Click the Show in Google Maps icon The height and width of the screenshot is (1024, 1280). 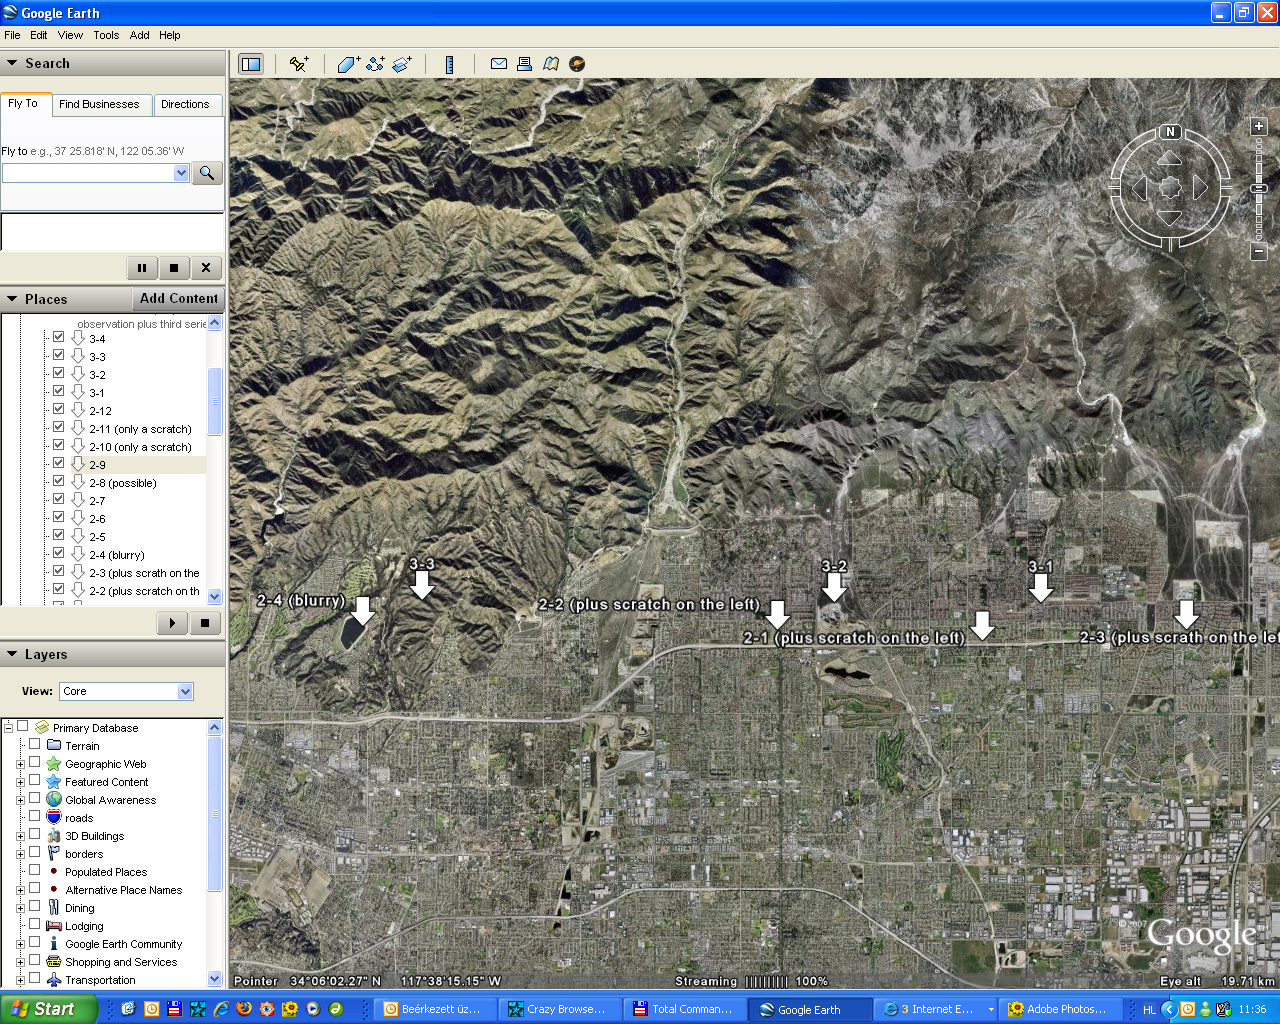550,64
